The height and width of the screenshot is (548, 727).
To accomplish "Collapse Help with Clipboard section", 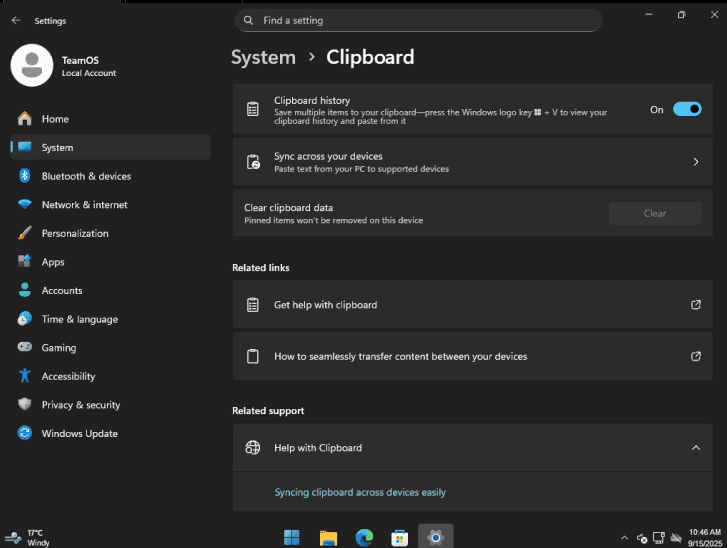I will click(x=696, y=448).
